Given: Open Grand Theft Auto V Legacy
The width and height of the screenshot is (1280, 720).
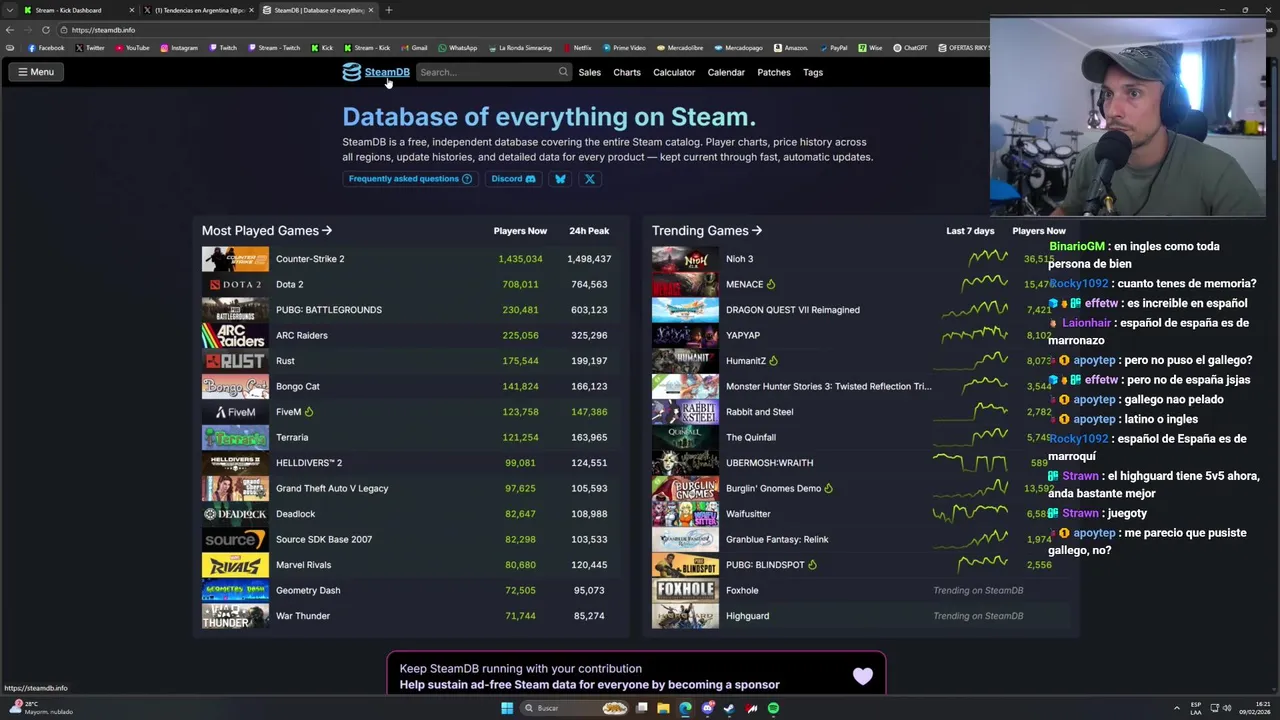Looking at the screenshot, I should pos(332,488).
